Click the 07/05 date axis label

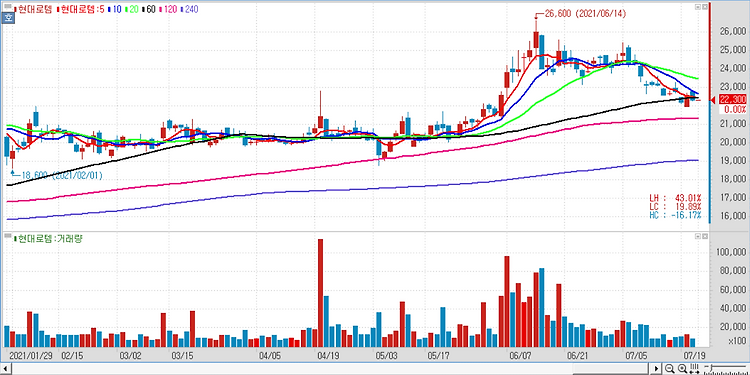pos(636,356)
